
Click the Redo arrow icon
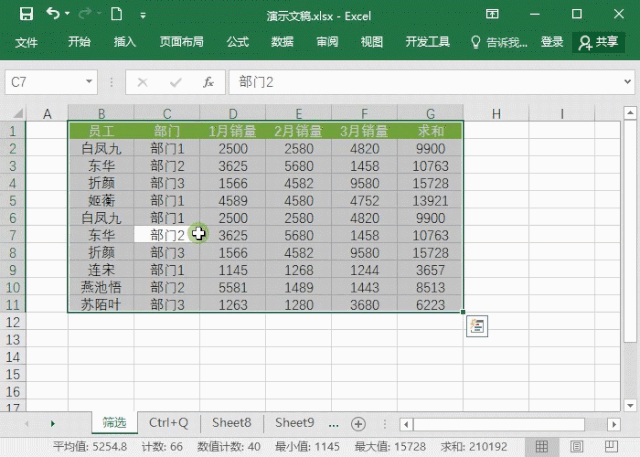(x=84, y=14)
